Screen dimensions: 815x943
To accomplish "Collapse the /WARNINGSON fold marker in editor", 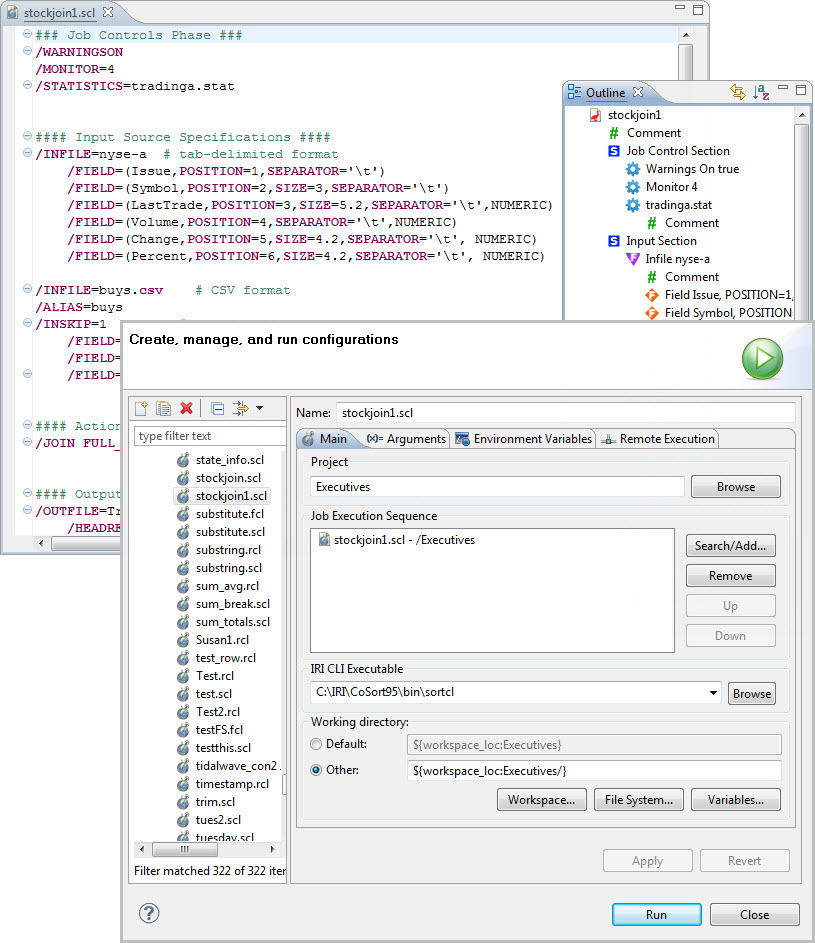I will tap(27, 51).
